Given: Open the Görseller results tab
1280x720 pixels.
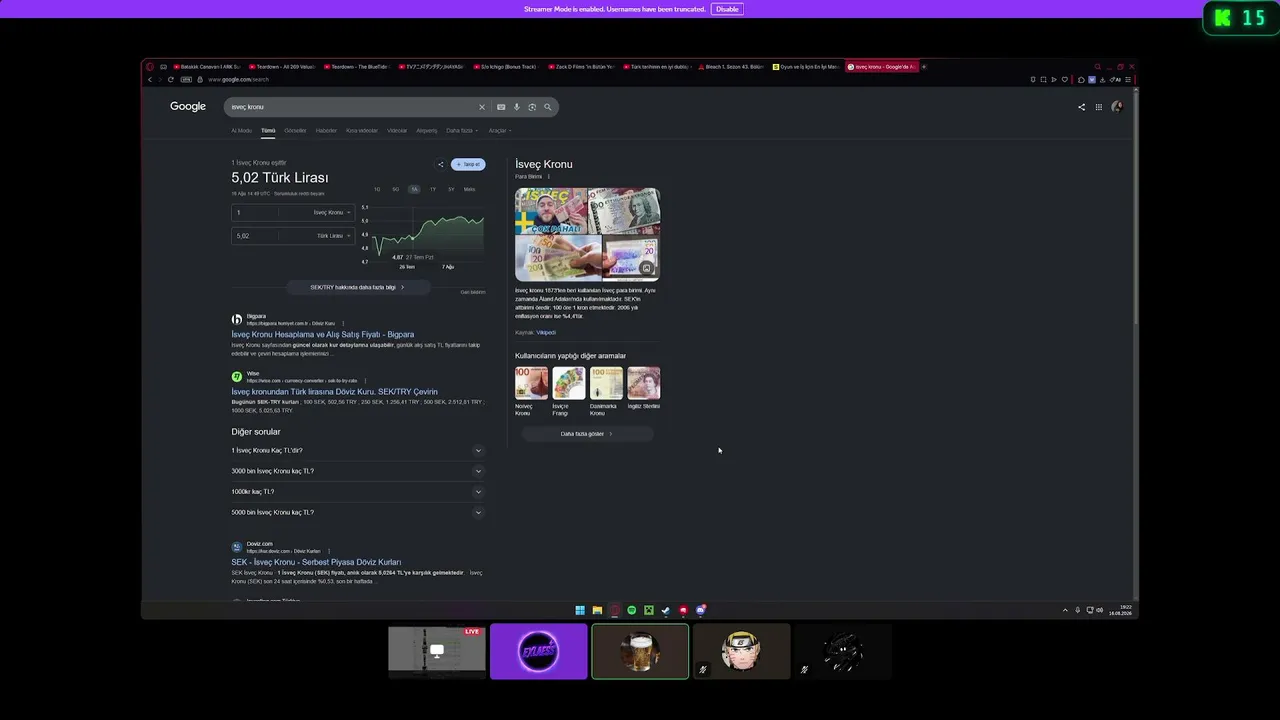Looking at the screenshot, I should point(295,130).
